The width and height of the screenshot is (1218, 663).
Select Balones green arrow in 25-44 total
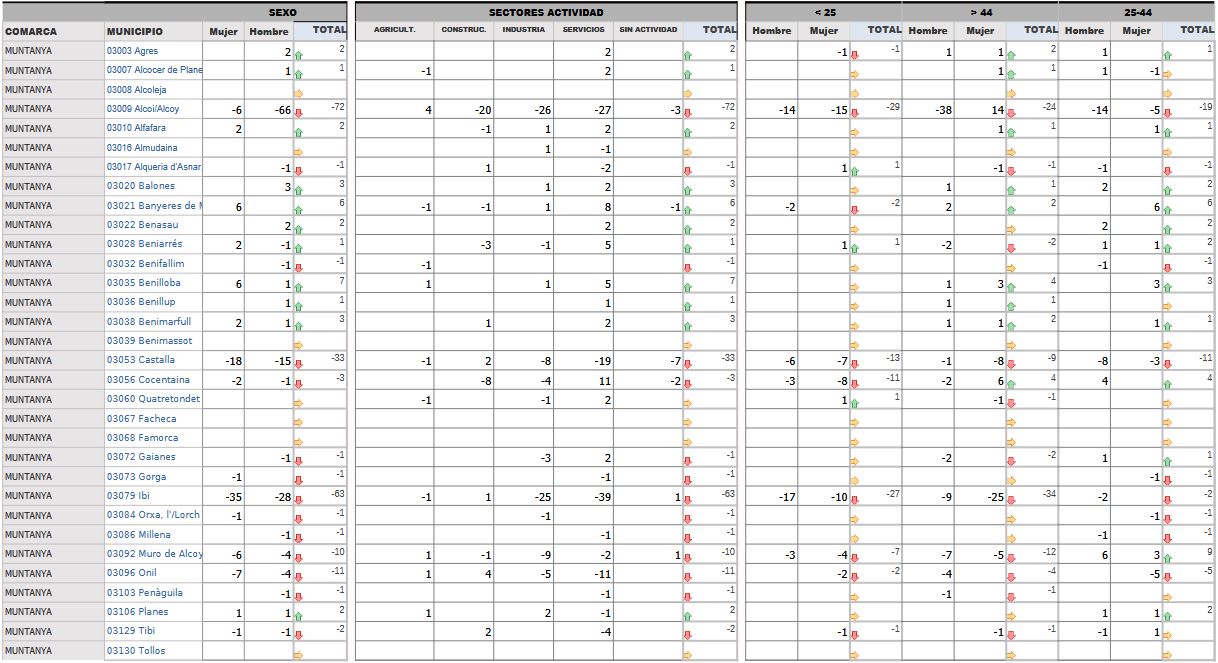pos(1167,190)
